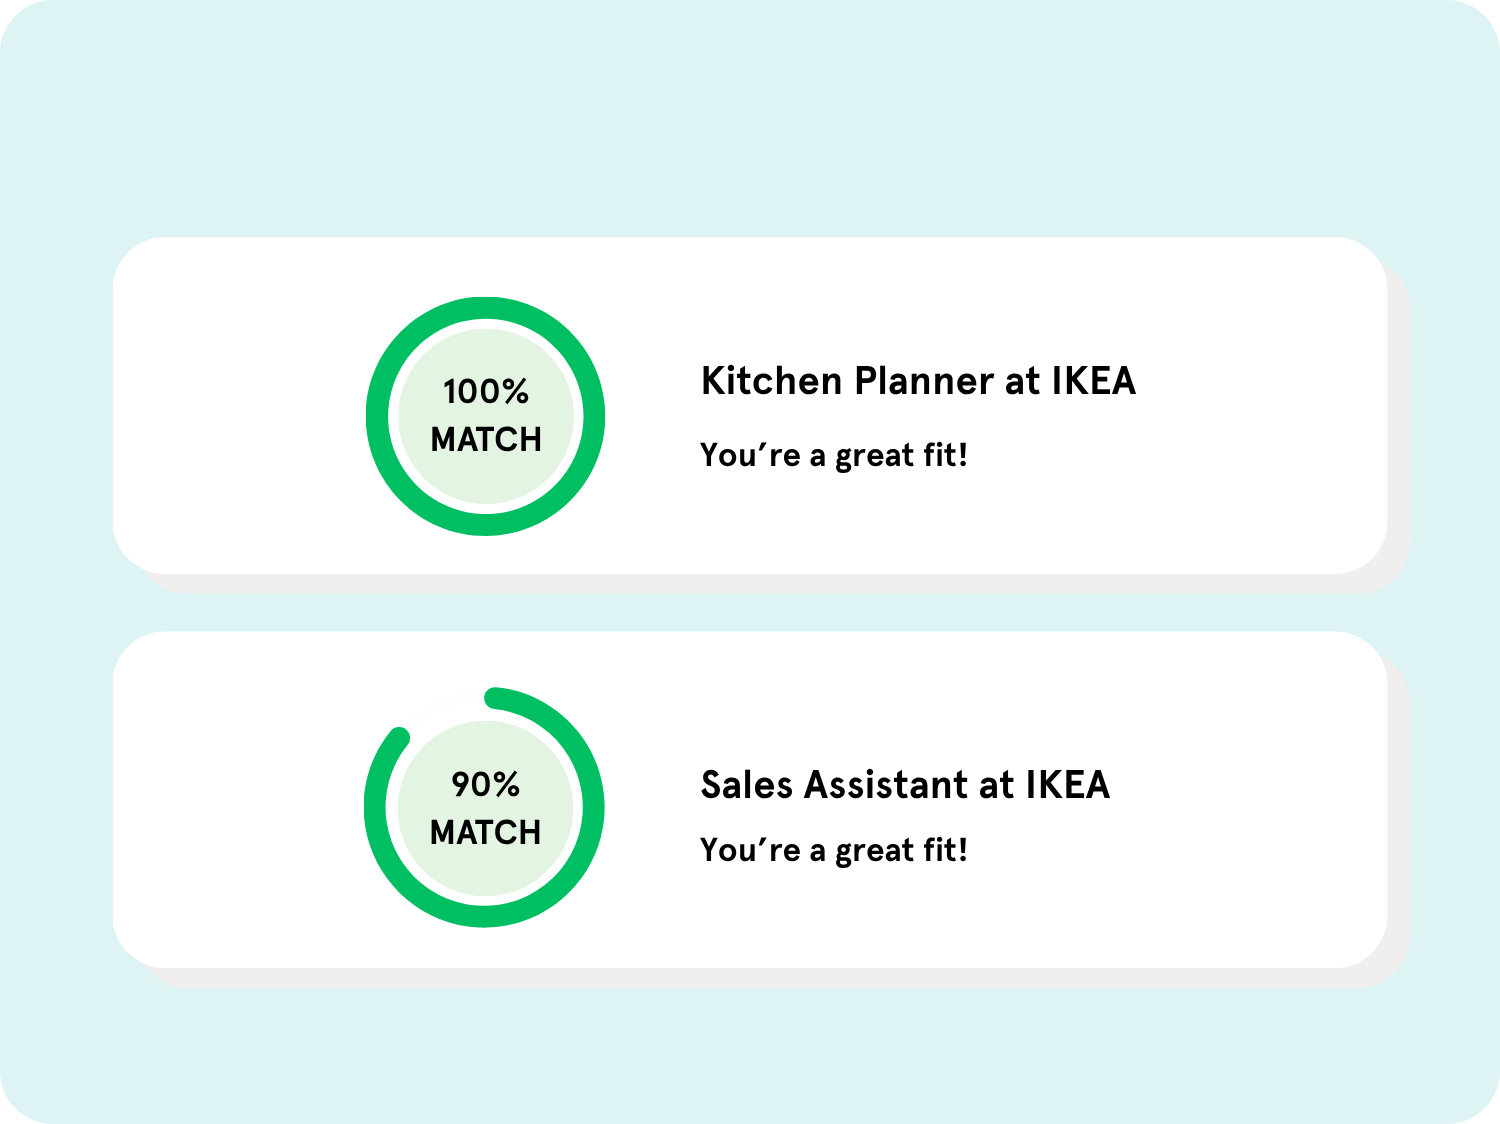Click "MATCH" label under 90%

[x=485, y=833]
